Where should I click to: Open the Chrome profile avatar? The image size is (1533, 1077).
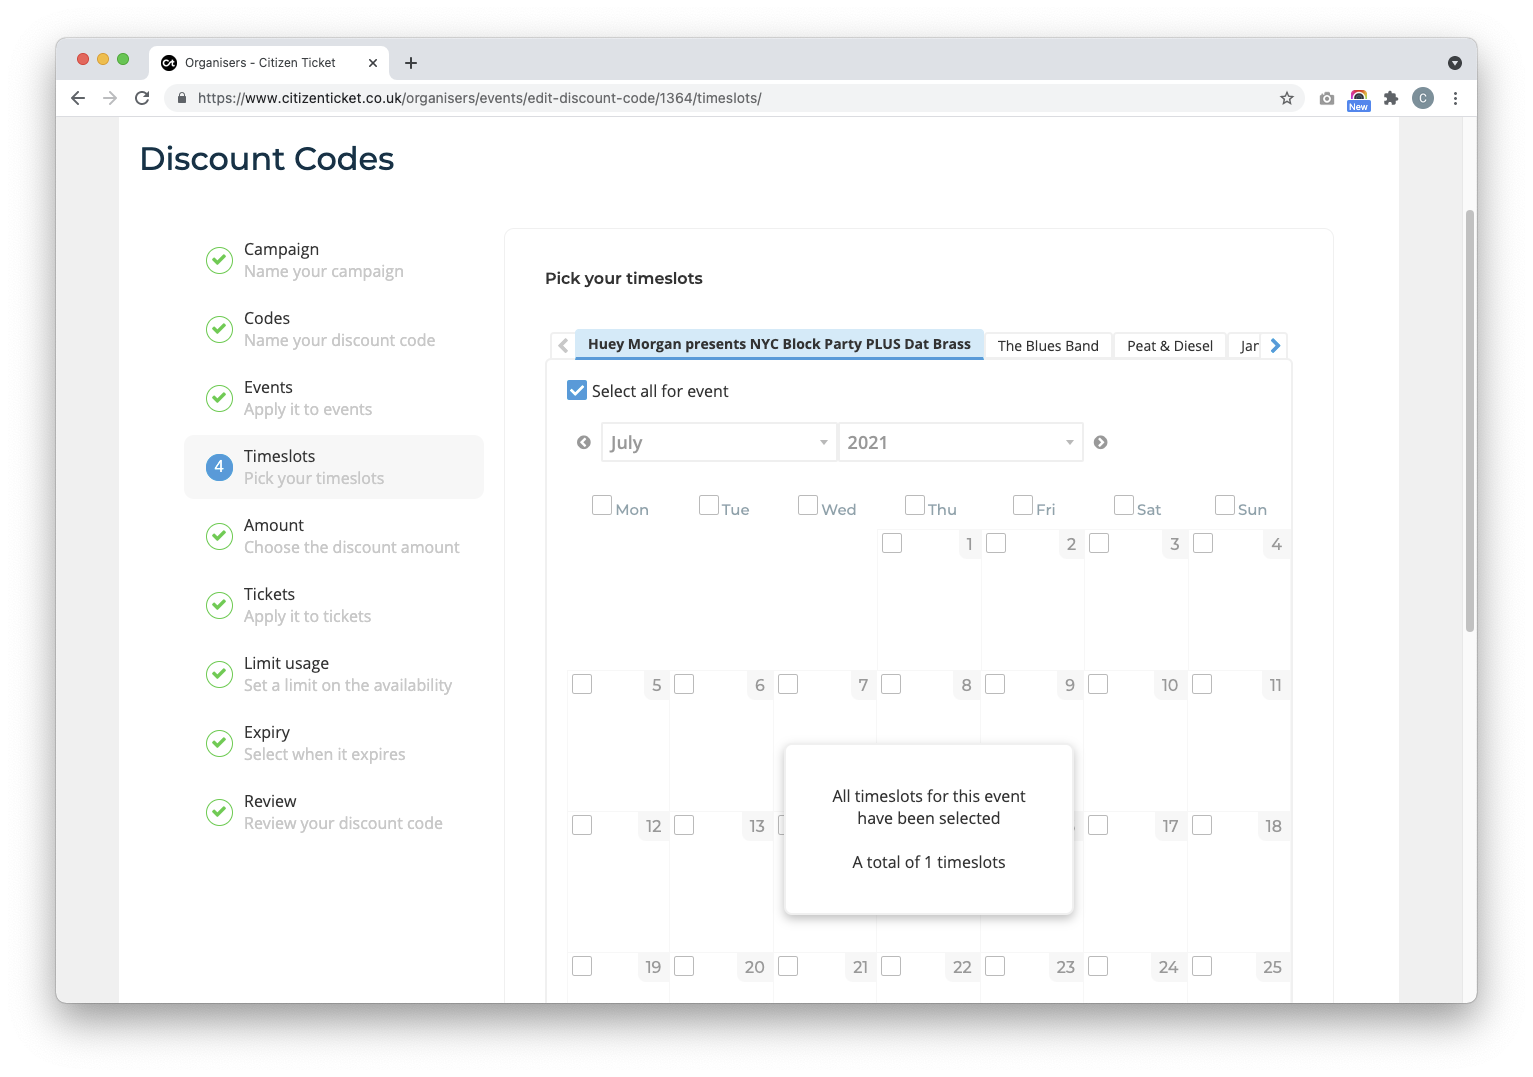tap(1422, 98)
